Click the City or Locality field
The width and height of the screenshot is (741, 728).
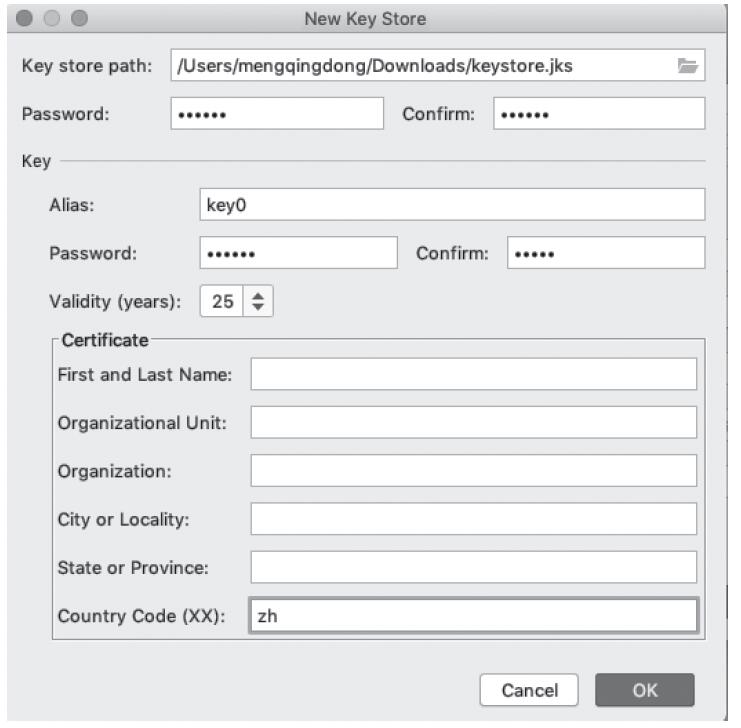point(473,519)
